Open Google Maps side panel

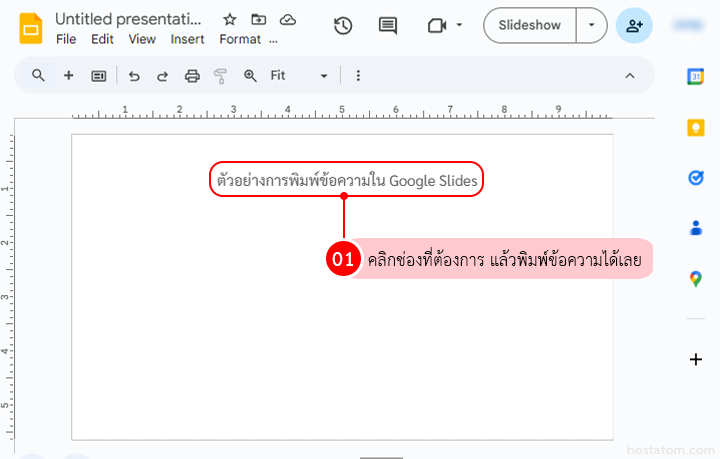click(x=696, y=279)
